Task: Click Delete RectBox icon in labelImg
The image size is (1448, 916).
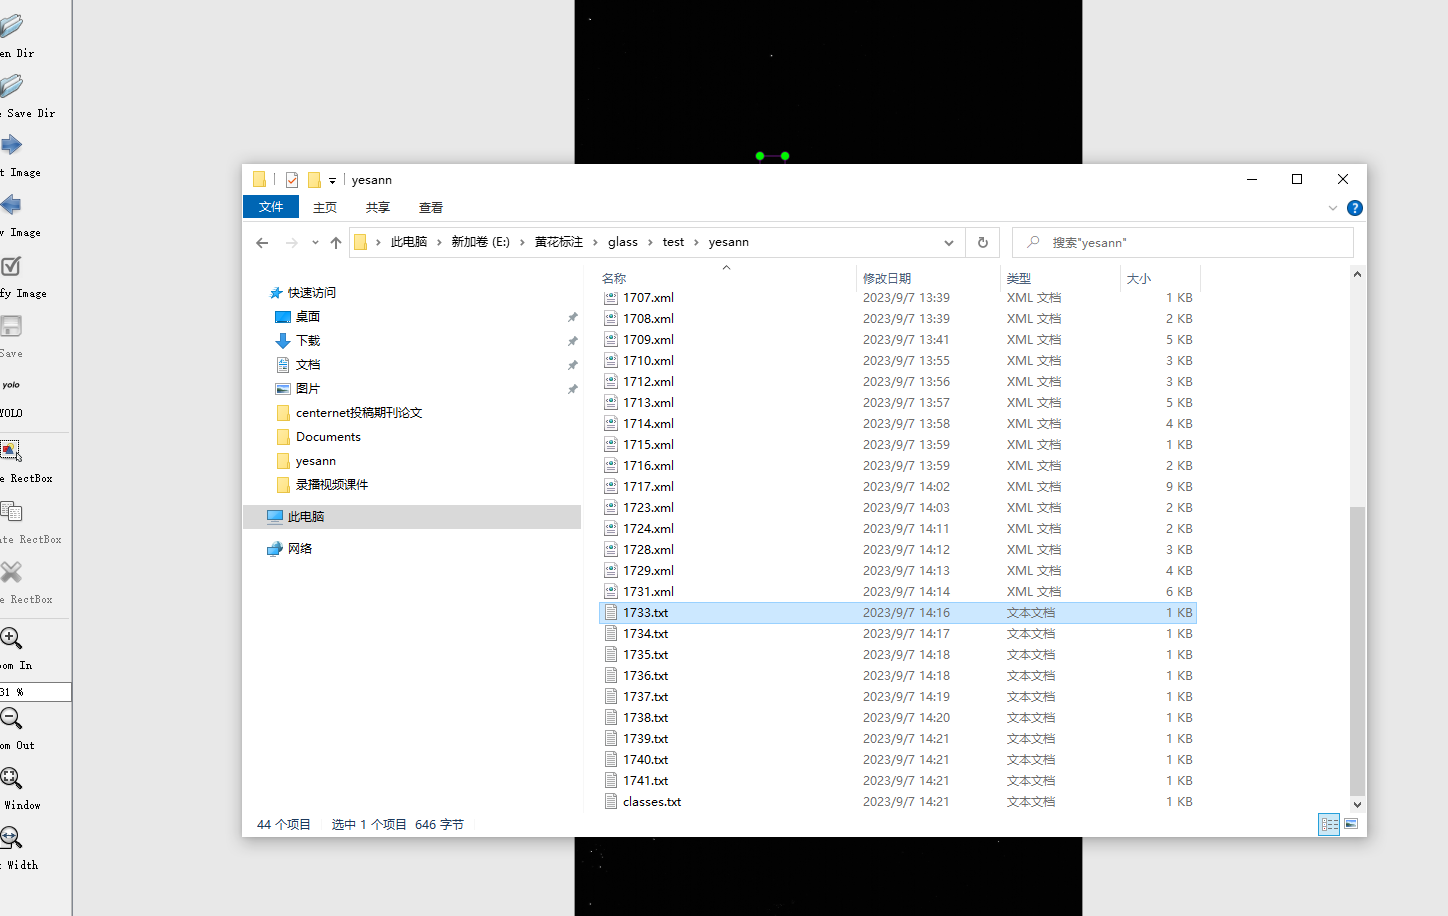Action: (11, 572)
